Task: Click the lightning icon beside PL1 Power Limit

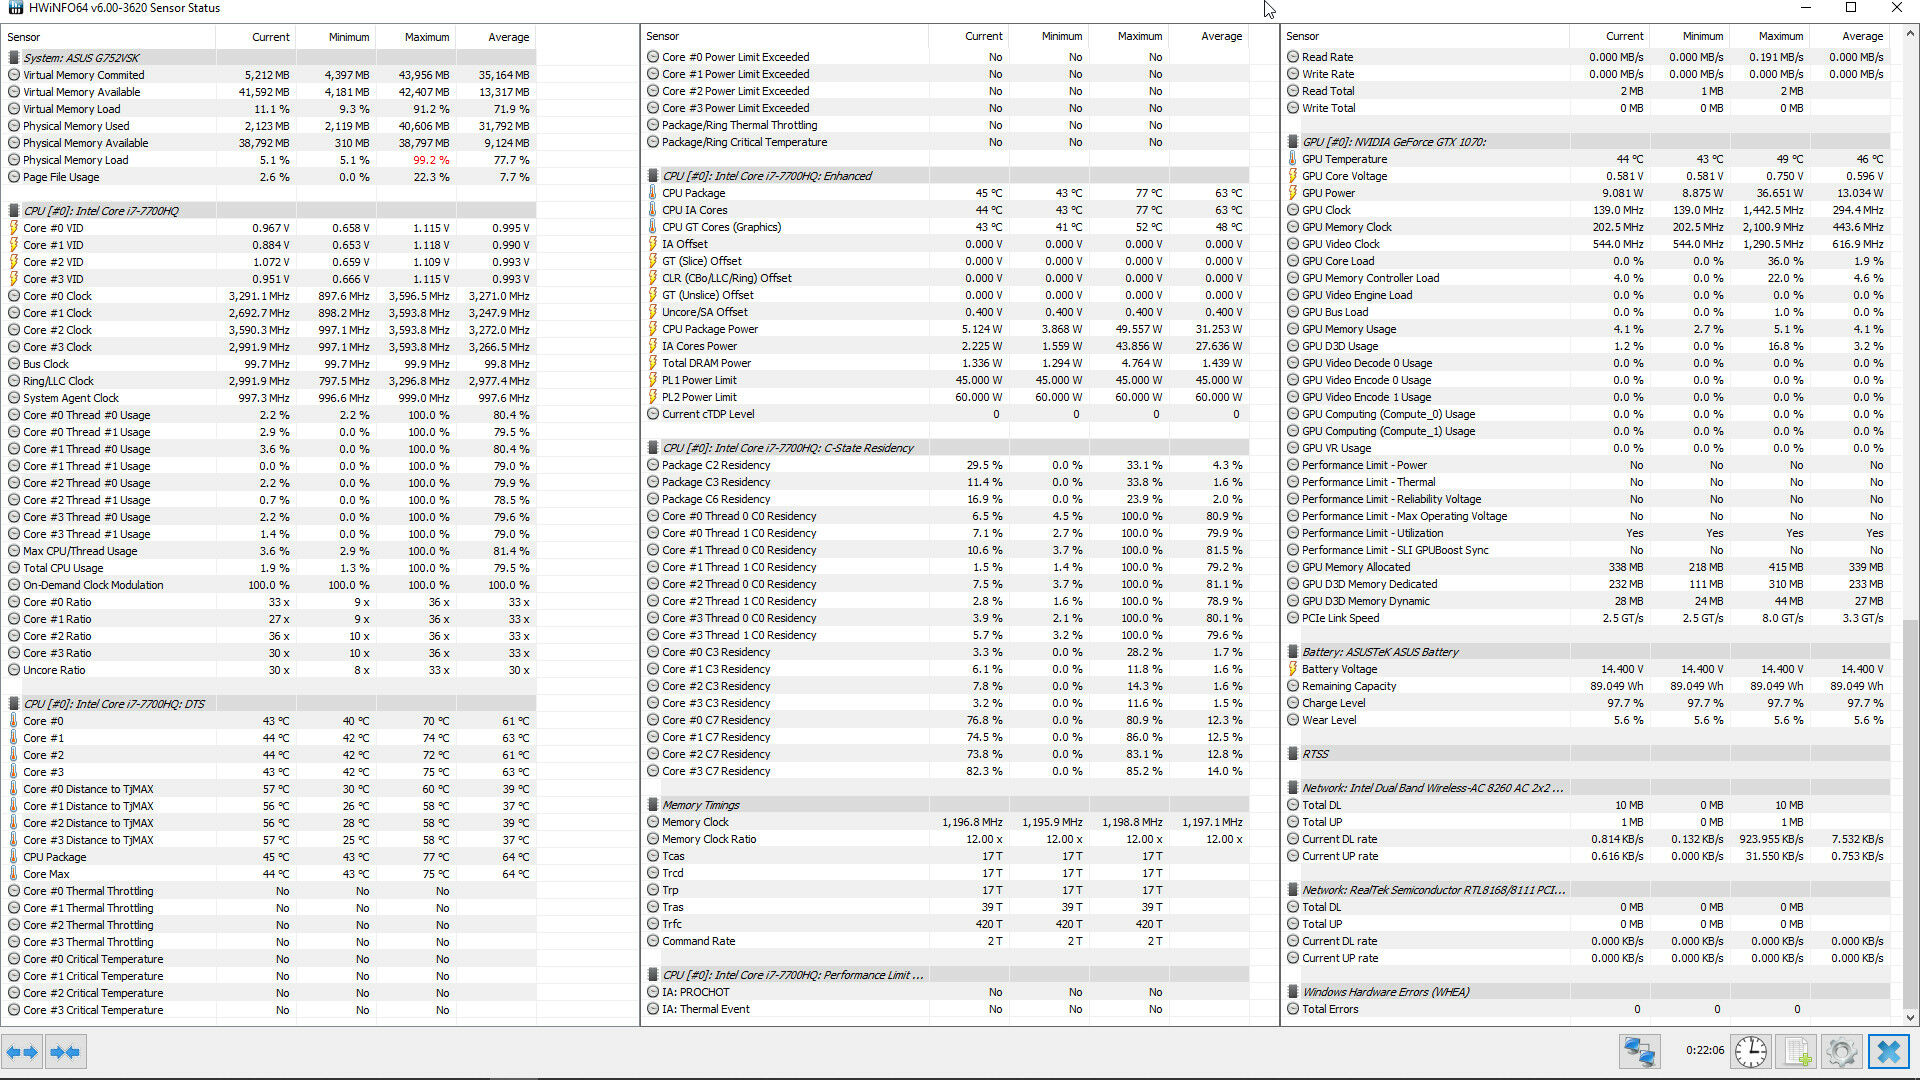Action: (653, 380)
